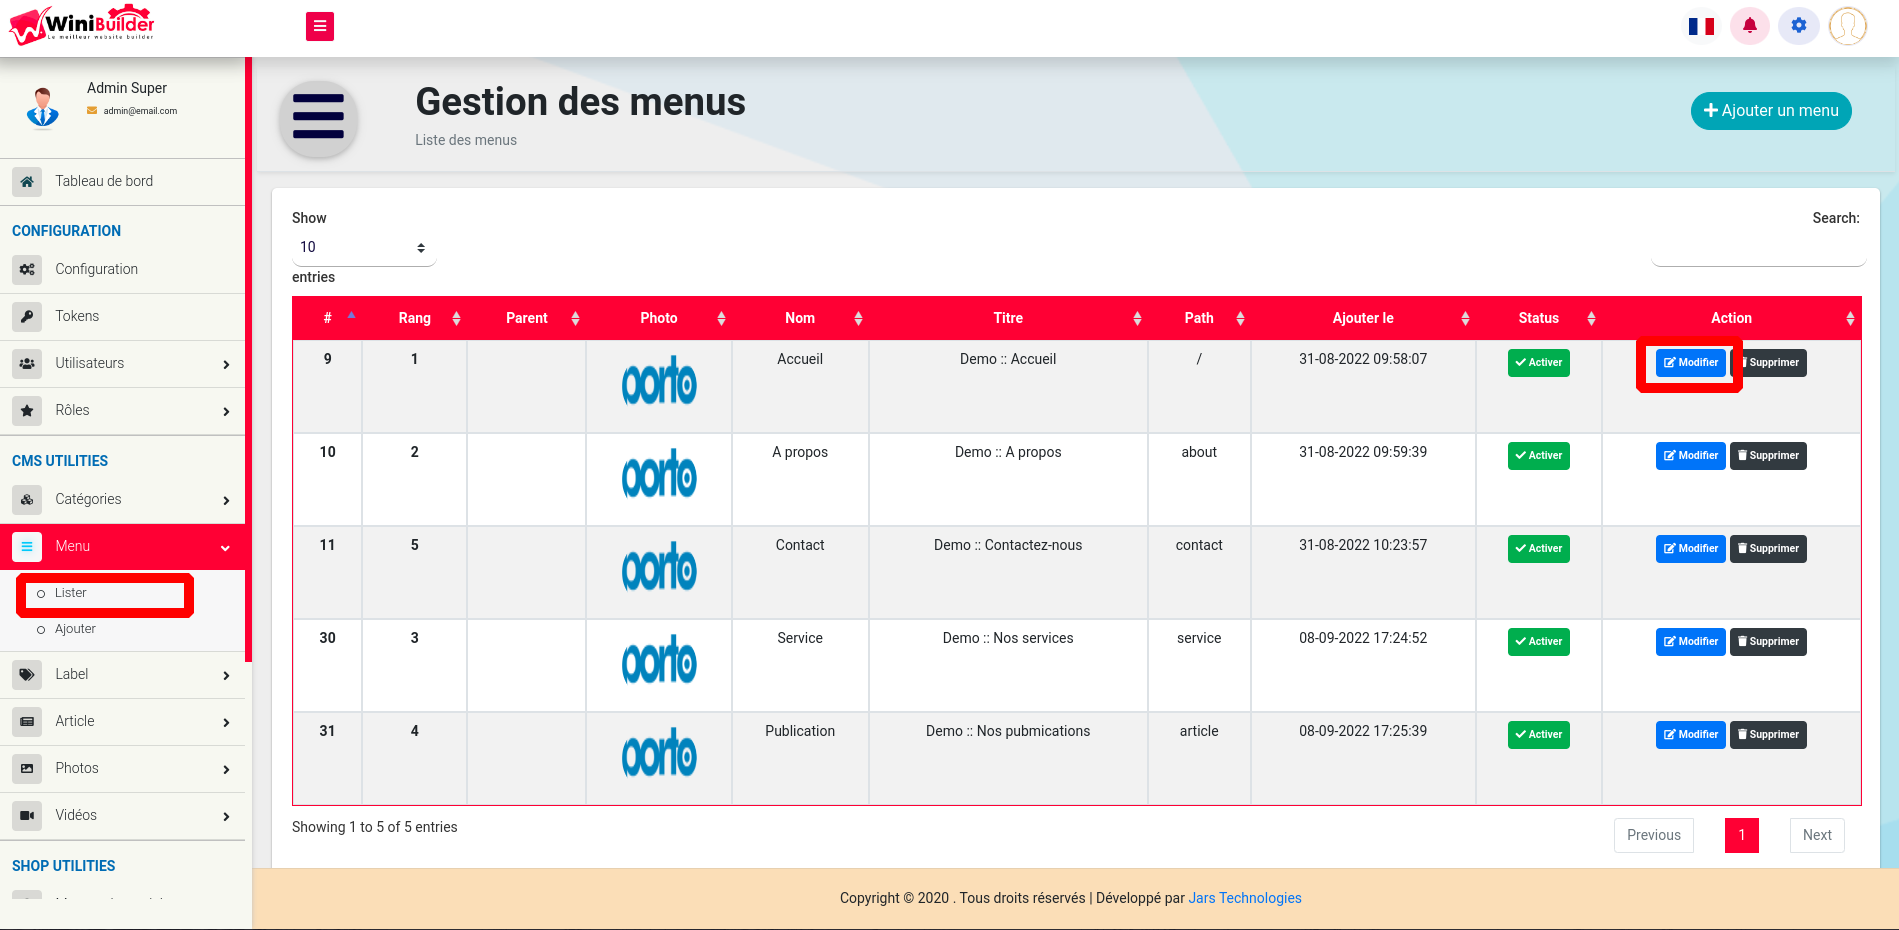Sort table by Nom column
The height and width of the screenshot is (930, 1899).
[800, 318]
